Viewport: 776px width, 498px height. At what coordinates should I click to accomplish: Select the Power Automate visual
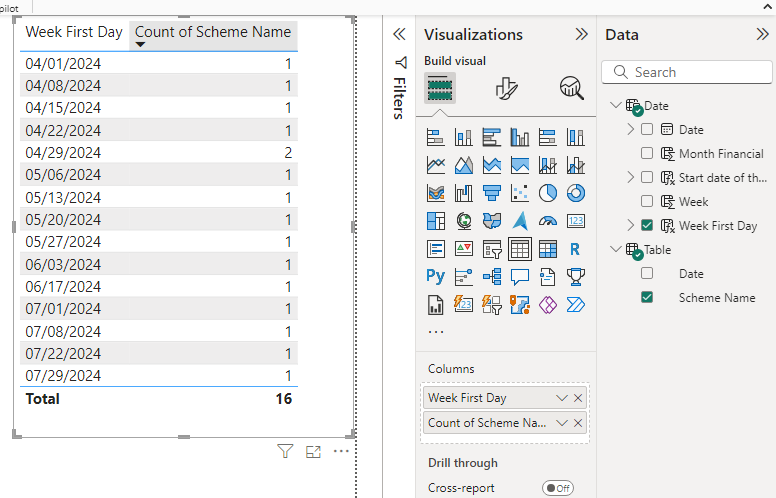576,305
